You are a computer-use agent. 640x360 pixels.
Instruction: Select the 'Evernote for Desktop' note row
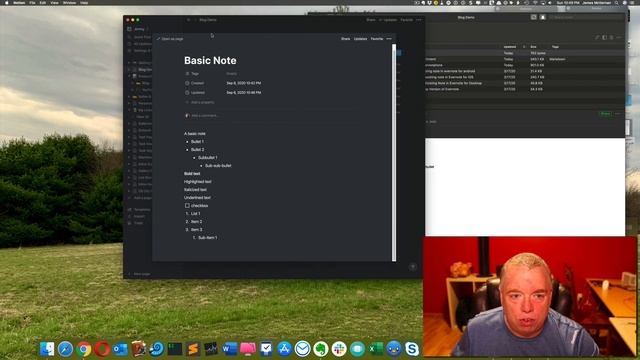coord(524,83)
